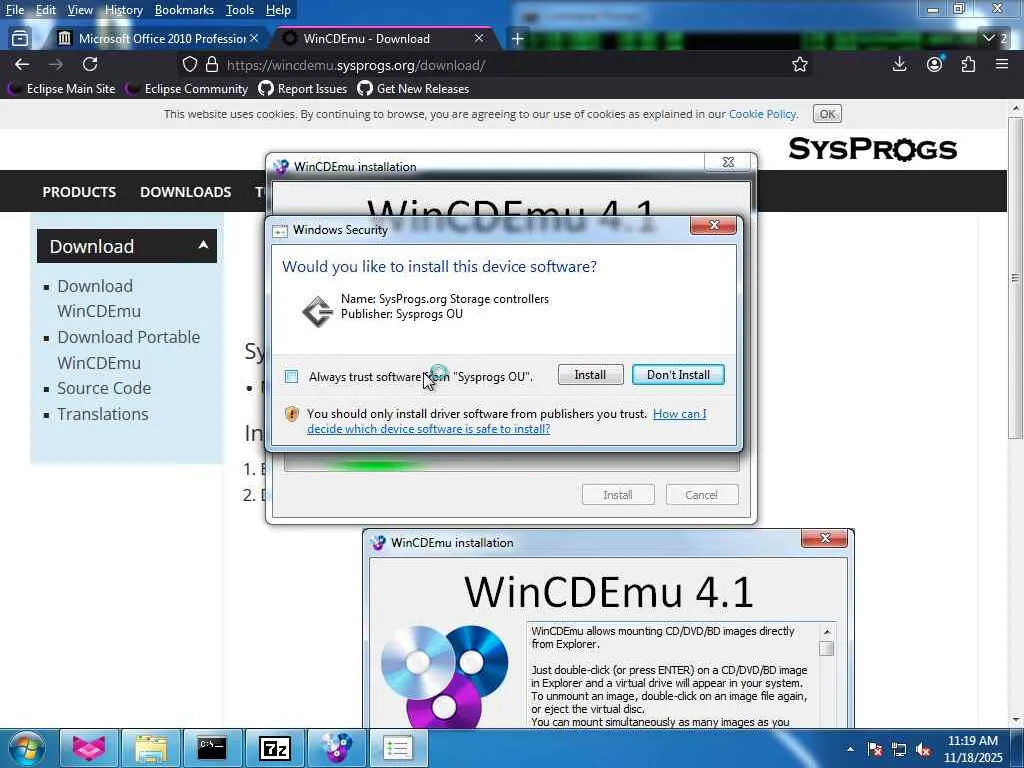The width and height of the screenshot is (1024, 768).
Task: Switch to Microsoft Office 2010 Professional tab
Action: [156, 39]
